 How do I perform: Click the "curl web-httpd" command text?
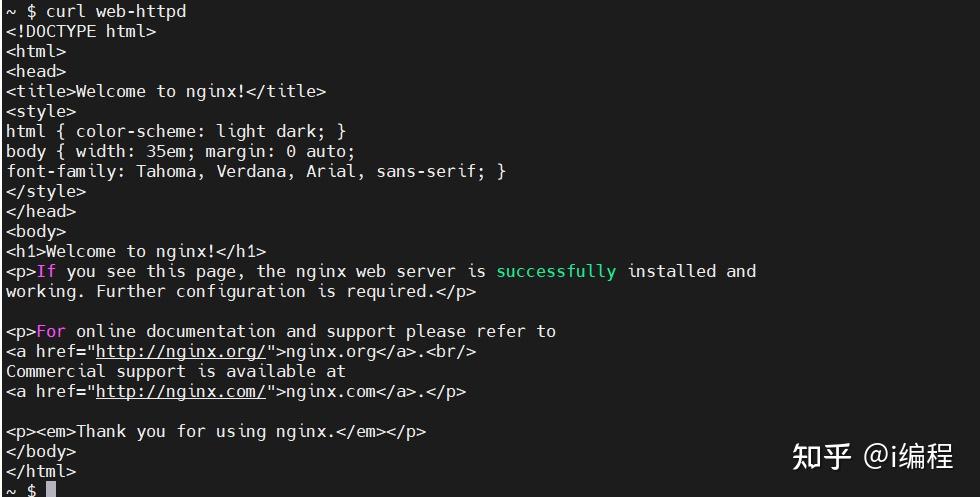click(116, 11)
